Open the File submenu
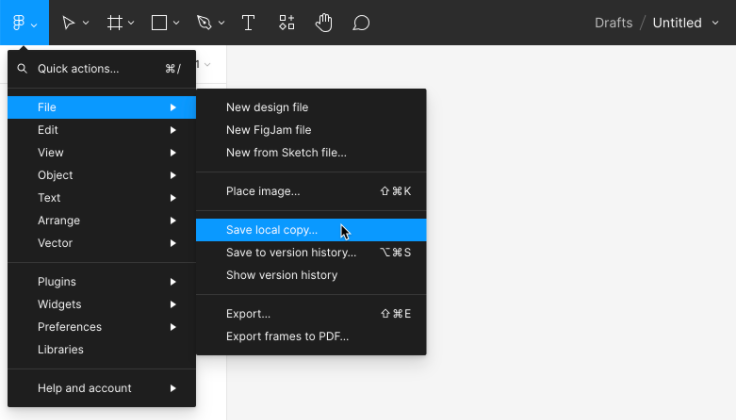This screenshot has width=736, height=420. 102,107
